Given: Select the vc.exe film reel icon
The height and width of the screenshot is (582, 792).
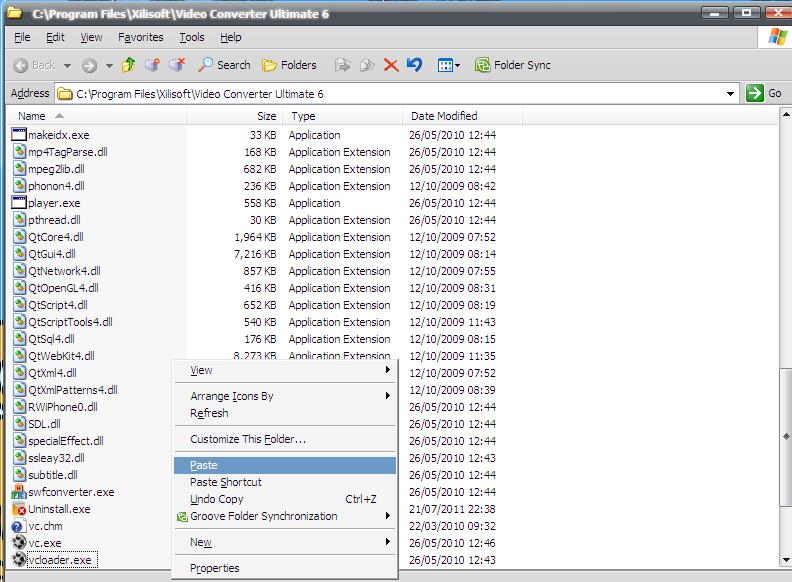Looking at the screenshot, I should pos(19,543).
